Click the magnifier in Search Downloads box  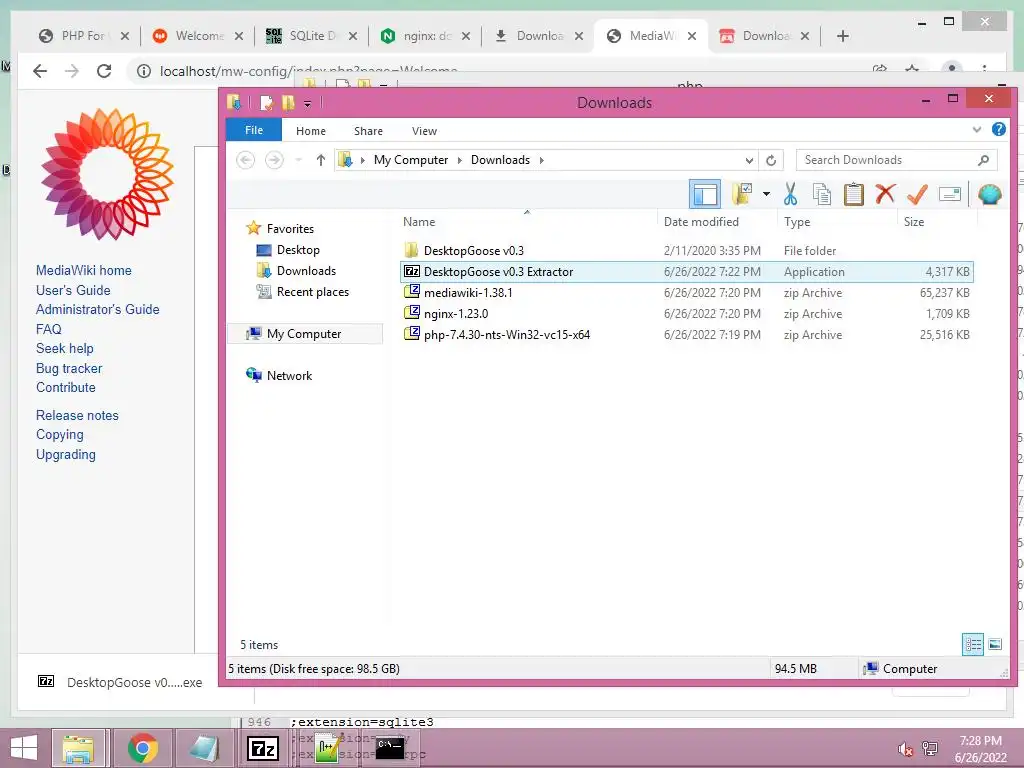tap(984, 160)
